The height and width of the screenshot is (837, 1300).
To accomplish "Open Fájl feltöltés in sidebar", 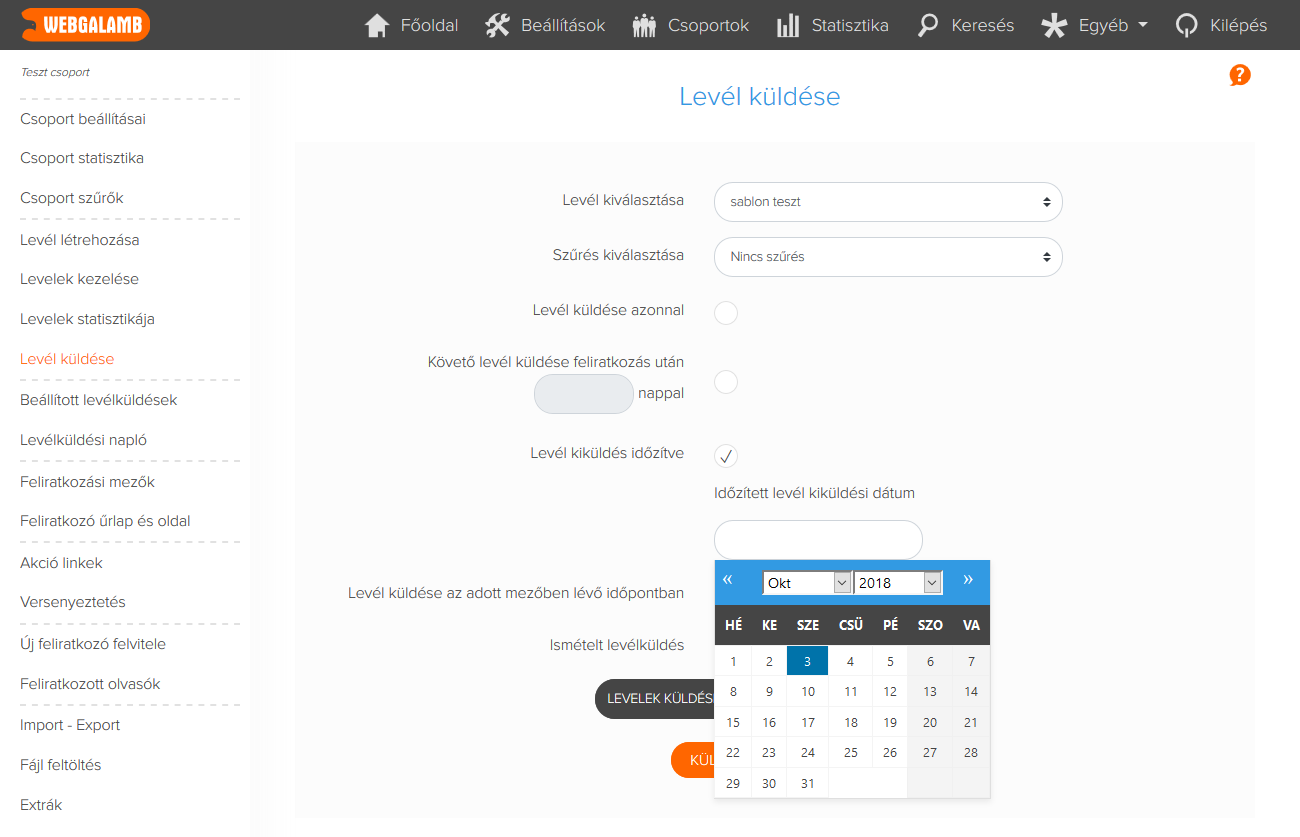I will [x=61, y=765].
